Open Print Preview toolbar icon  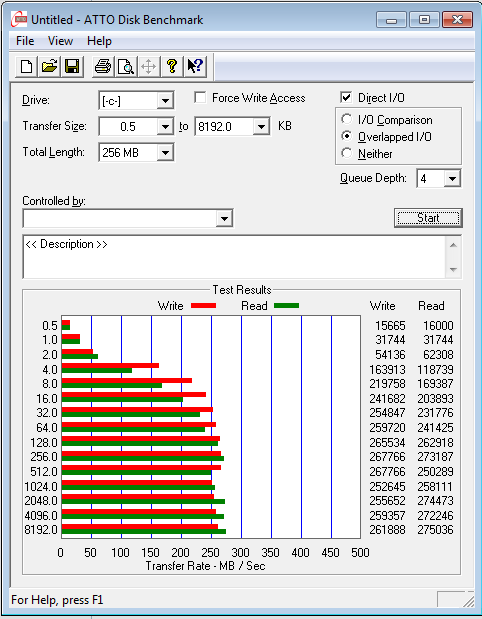coord(126,66)
